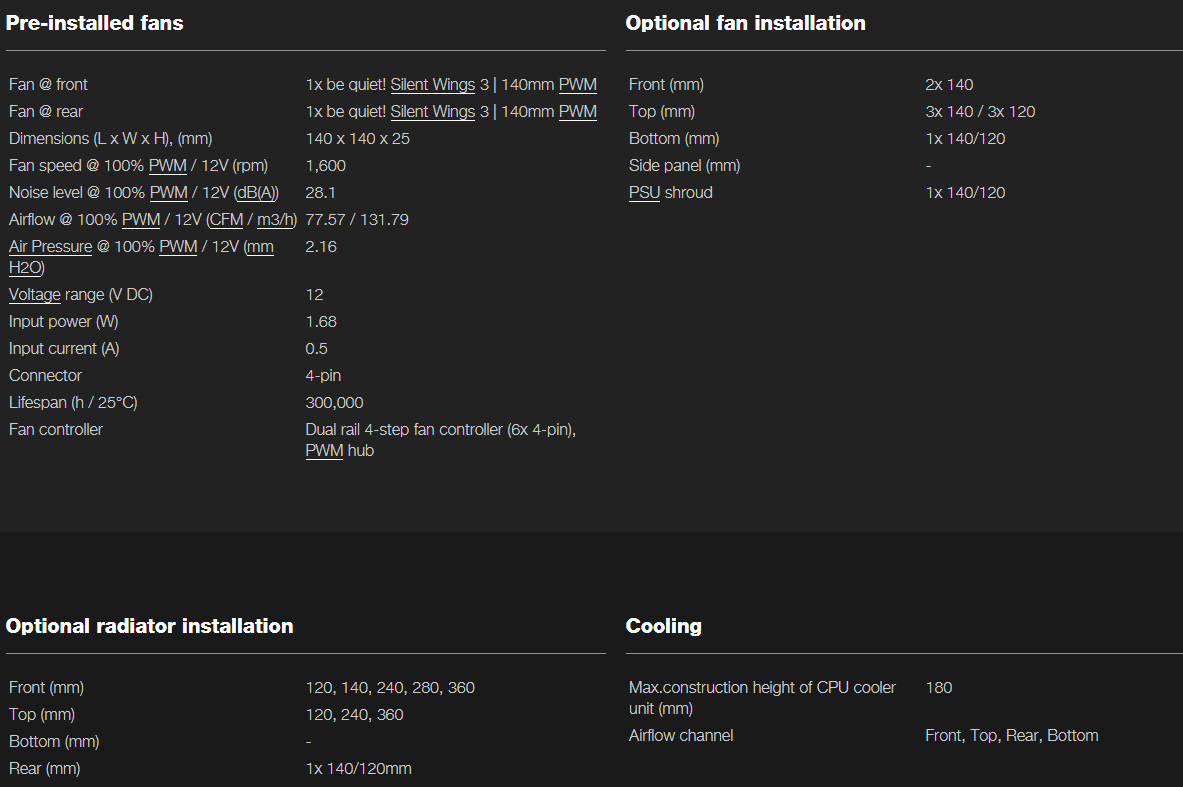Click 'Lifespan (h / 25°C)' label

pyautogui.click(x=73, y=403)
